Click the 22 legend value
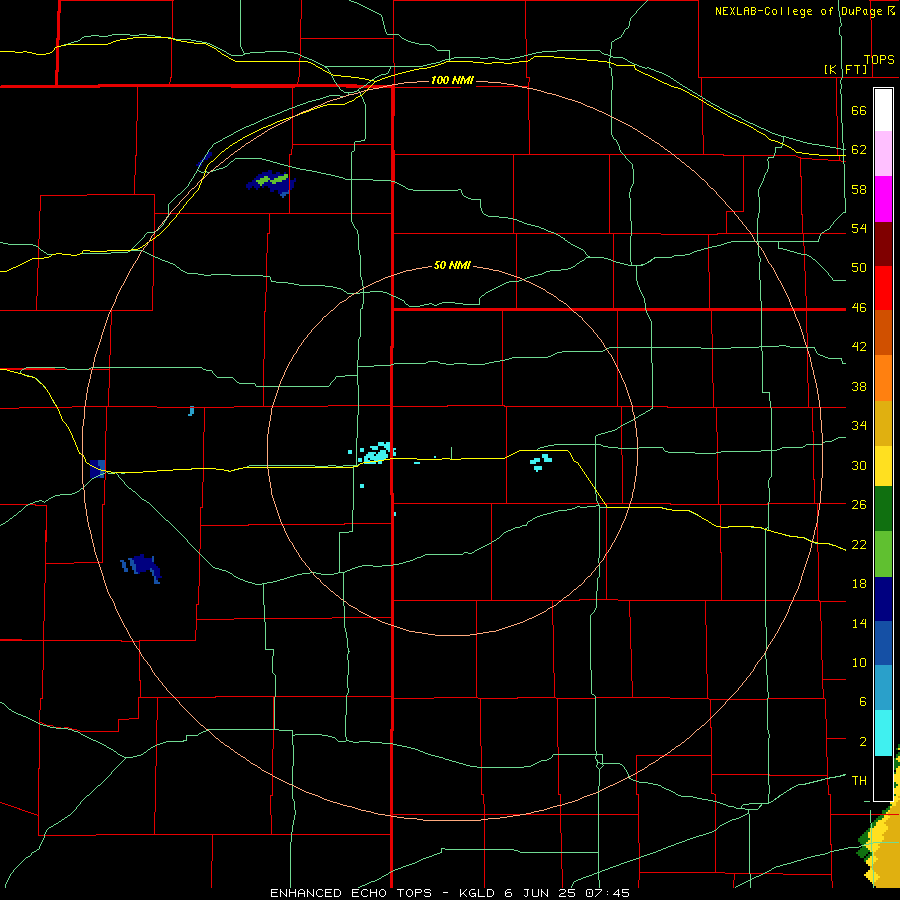 coord(859,544)
